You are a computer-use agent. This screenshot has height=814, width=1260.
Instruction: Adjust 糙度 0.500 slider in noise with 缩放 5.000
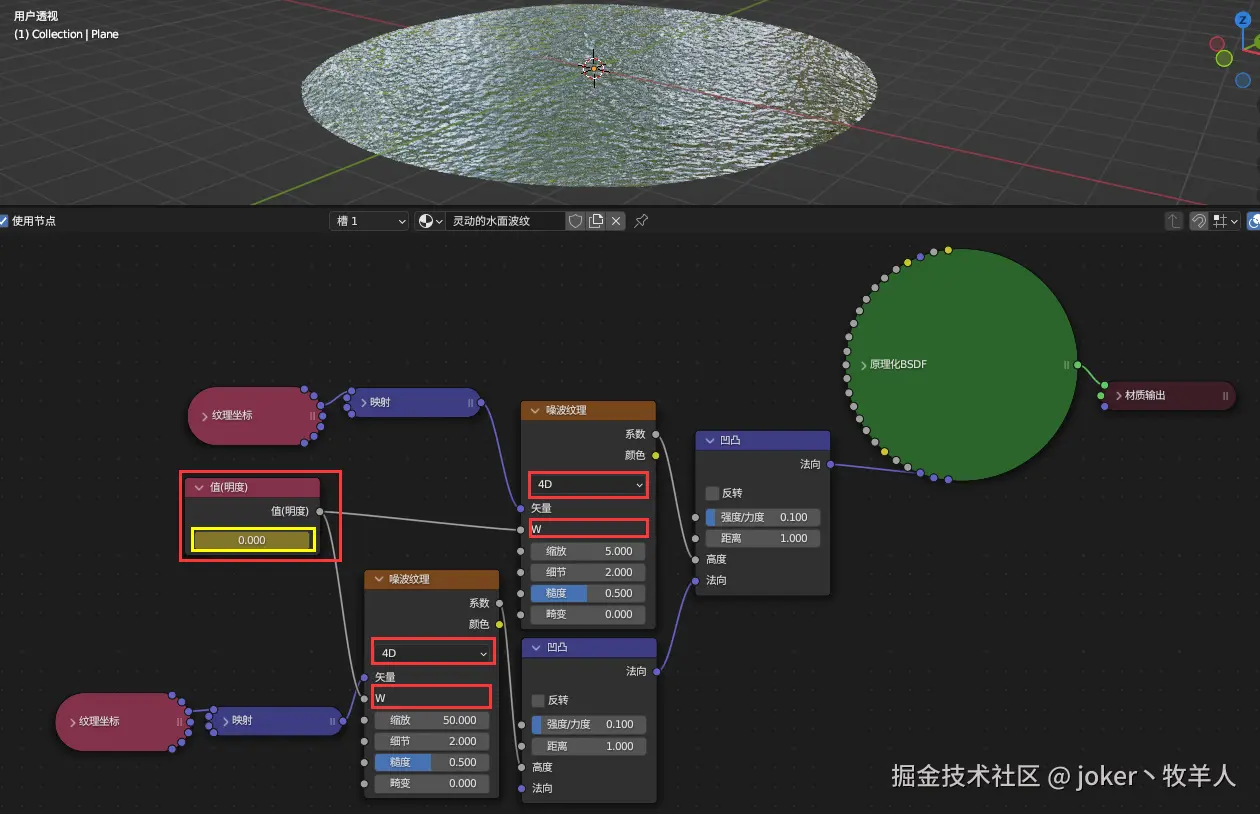click(589, 593)
